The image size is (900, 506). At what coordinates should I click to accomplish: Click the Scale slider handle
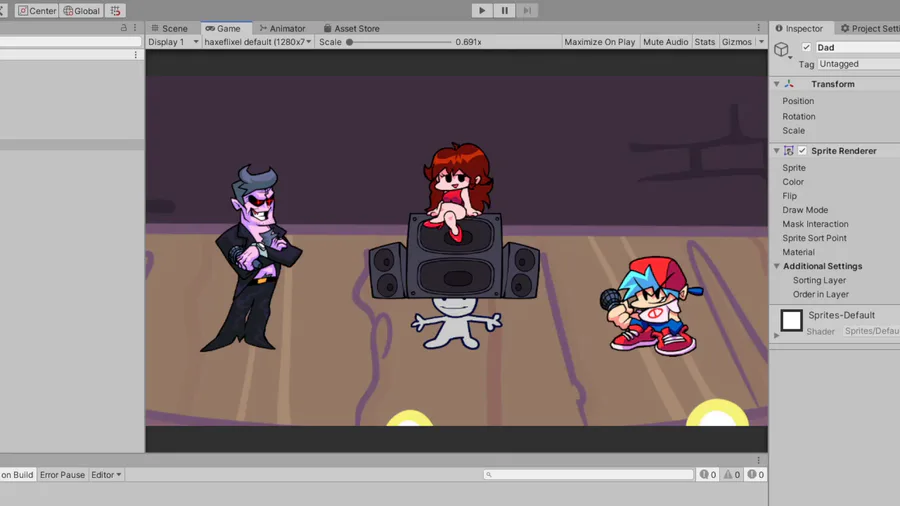pos(349,42)
